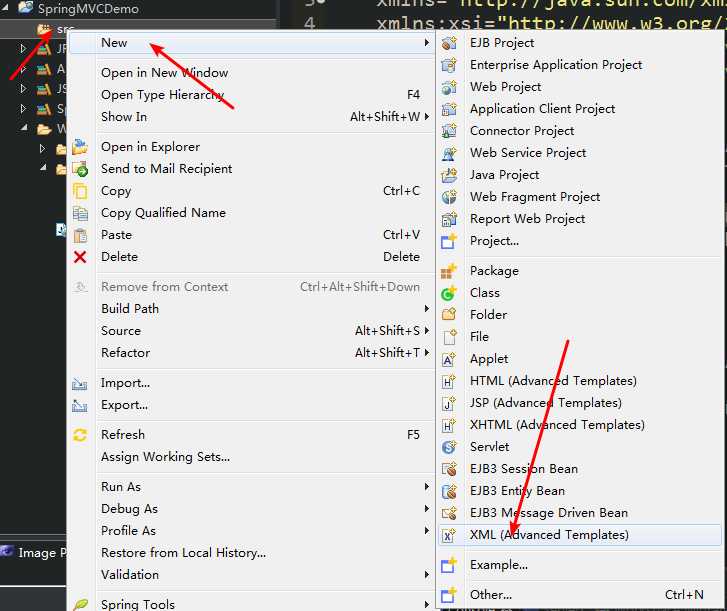
Task: Click the EJB3 Session Bean icon
Action: pyautogui.click(x=449, y=469)
